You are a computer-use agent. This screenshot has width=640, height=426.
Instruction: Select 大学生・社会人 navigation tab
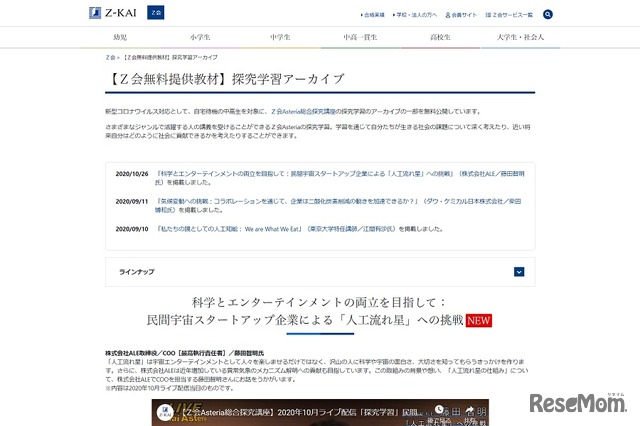(x=520, y=37)
